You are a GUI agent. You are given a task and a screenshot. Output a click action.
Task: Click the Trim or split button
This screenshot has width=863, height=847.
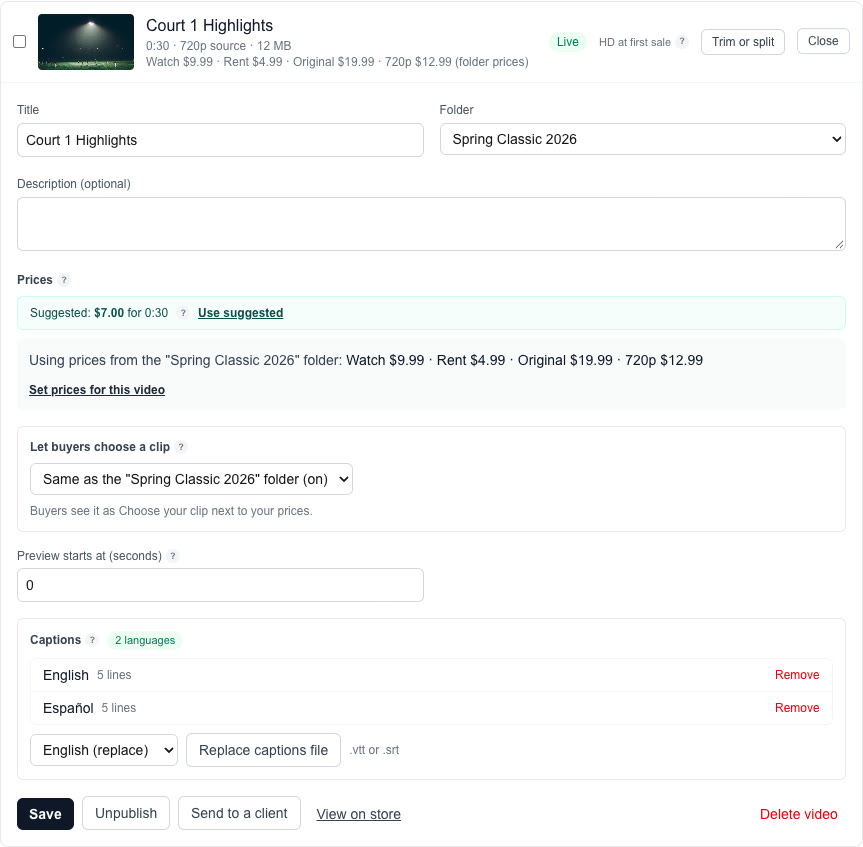pyautogui.click(x=742, y=42)
